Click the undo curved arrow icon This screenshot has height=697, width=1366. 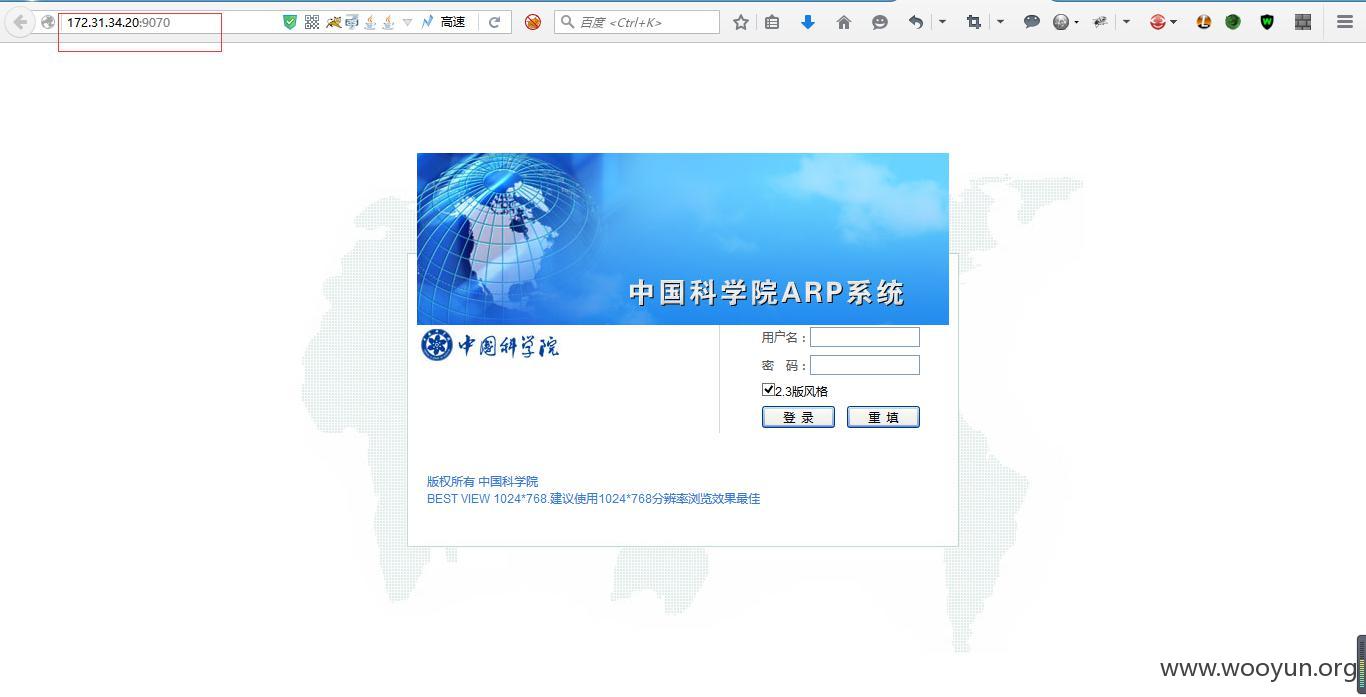pos(915,22)
